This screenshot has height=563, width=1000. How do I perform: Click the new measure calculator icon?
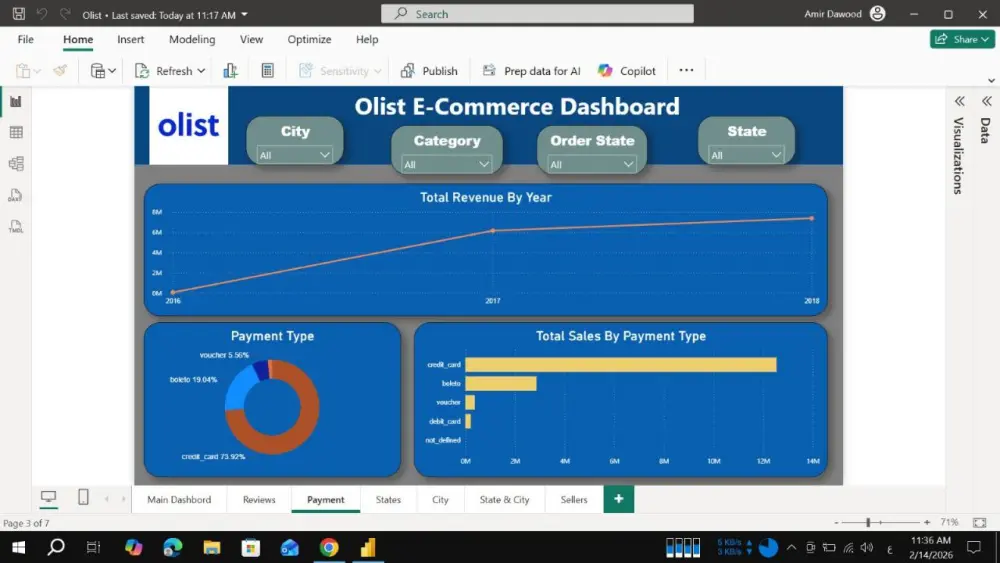[x=268, y=71]
